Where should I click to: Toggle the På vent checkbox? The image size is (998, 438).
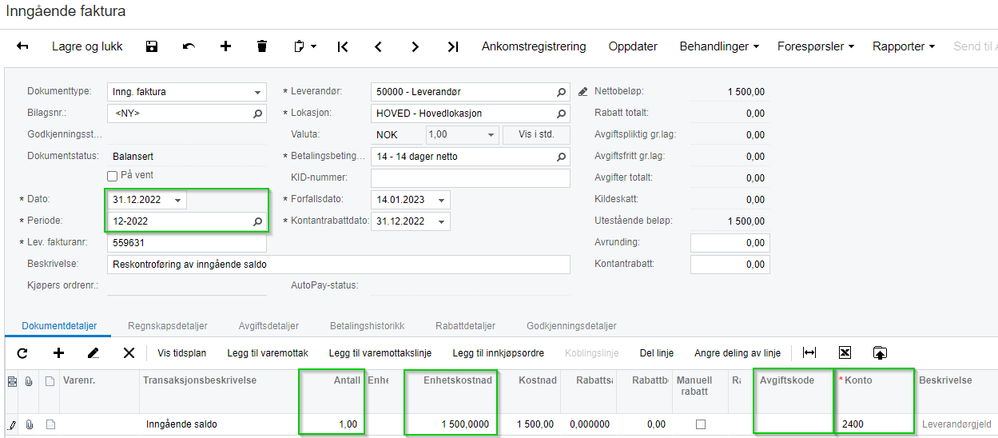tap(113, 176)
